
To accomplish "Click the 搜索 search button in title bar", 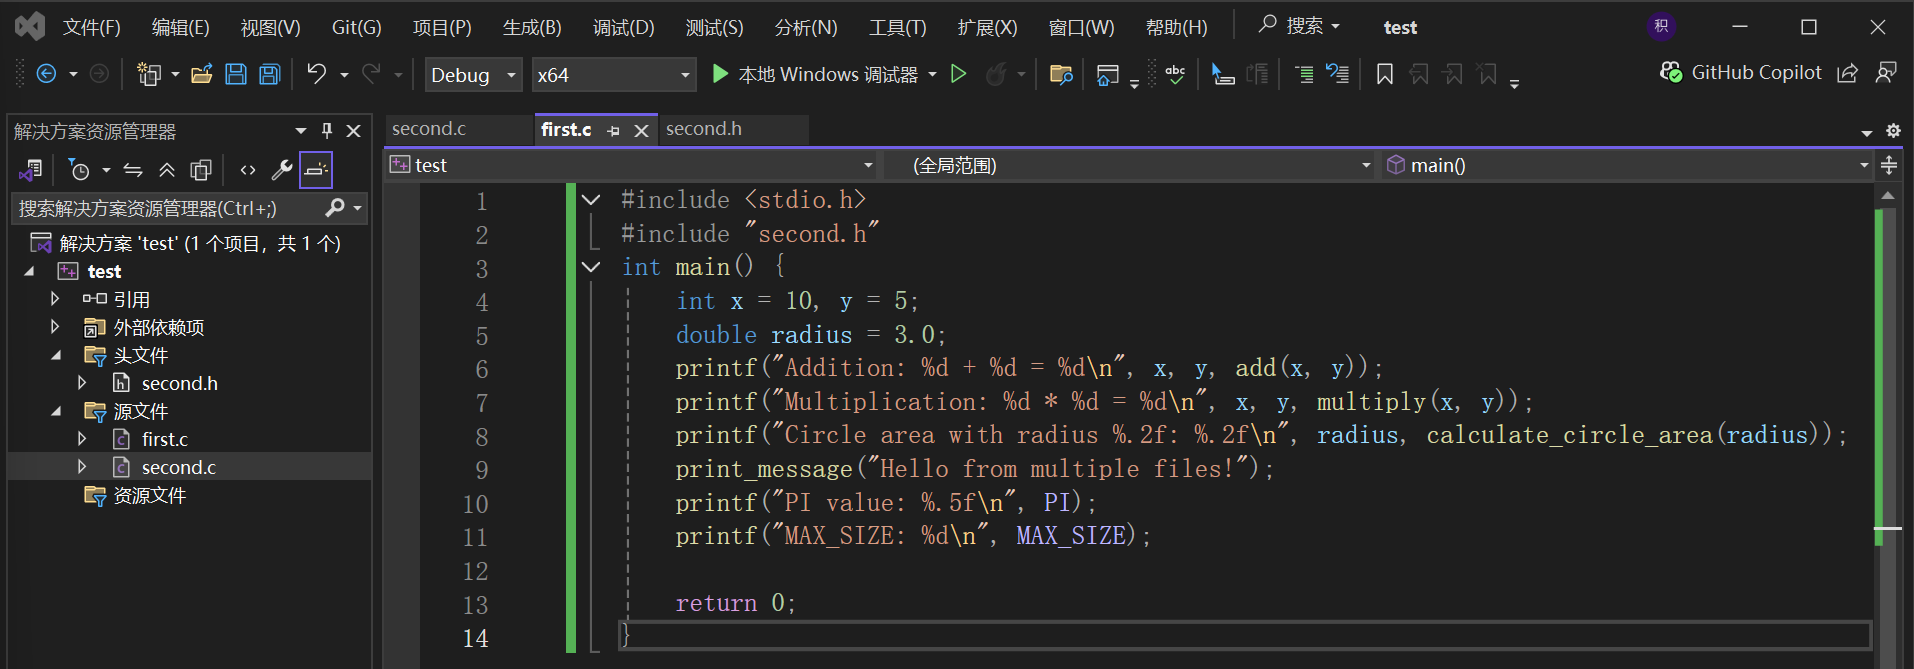I will tap(1299, 26).
